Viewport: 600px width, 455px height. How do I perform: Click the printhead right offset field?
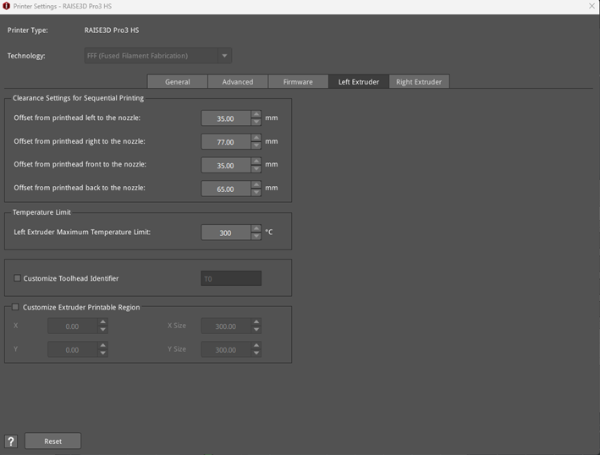[x=225, y=141]
